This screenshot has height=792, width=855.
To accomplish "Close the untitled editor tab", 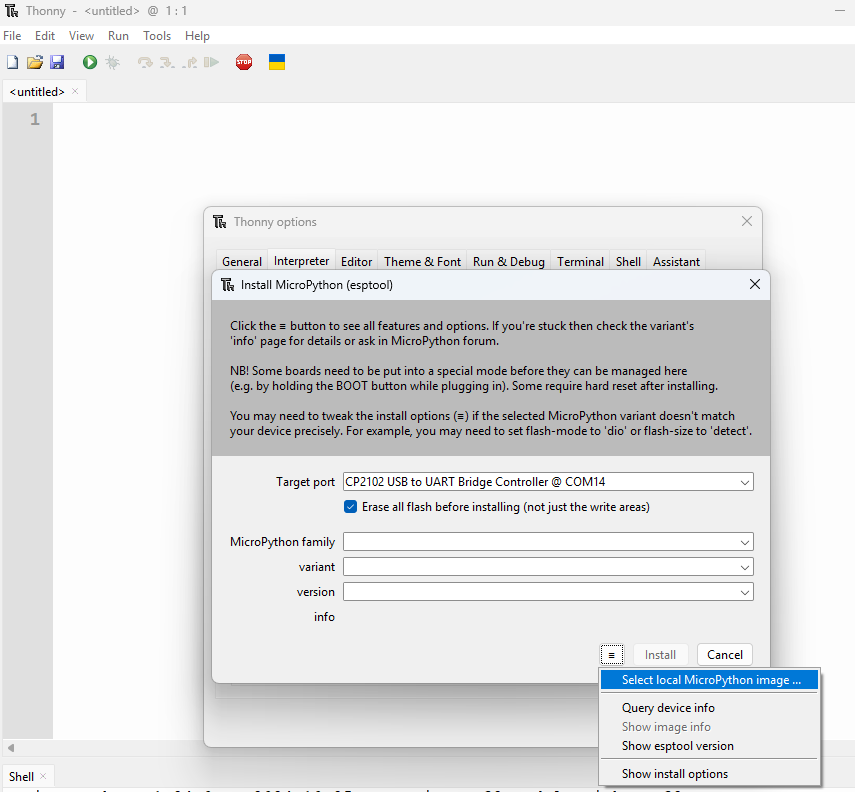I will coord(75,91).
